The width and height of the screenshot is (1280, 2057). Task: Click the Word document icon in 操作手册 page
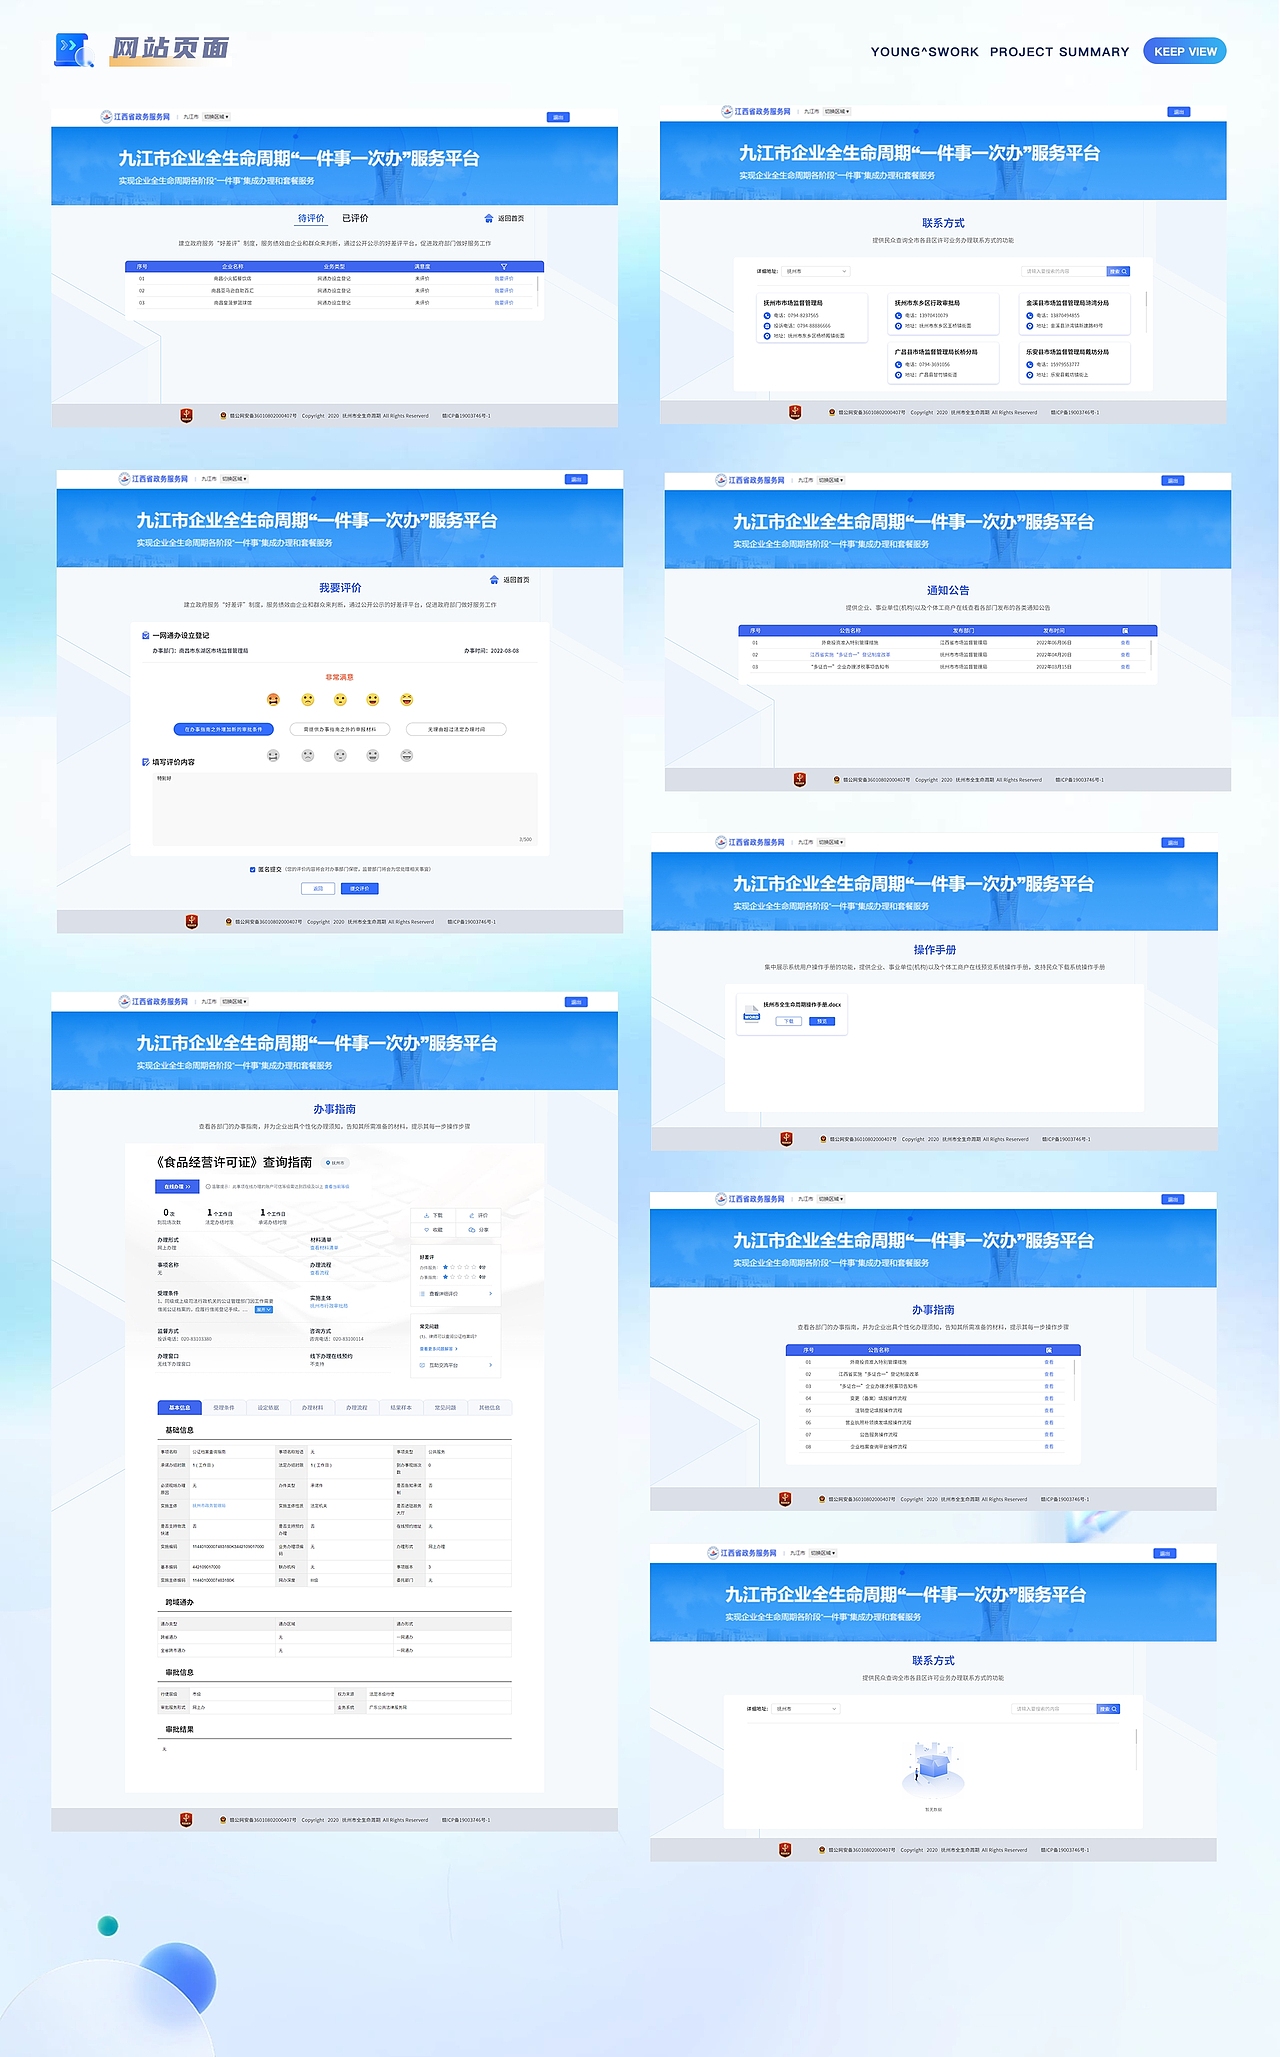(751, 1014)
